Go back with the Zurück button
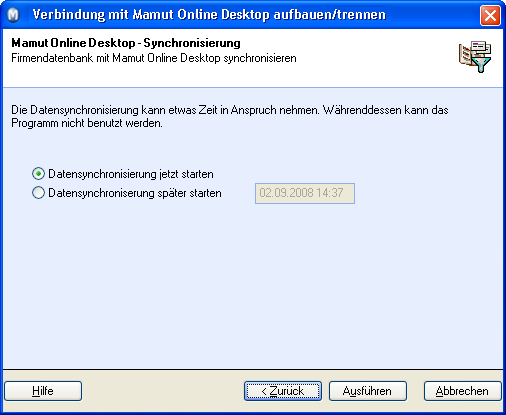Screen dimensions: 506x415 point(283,391)
